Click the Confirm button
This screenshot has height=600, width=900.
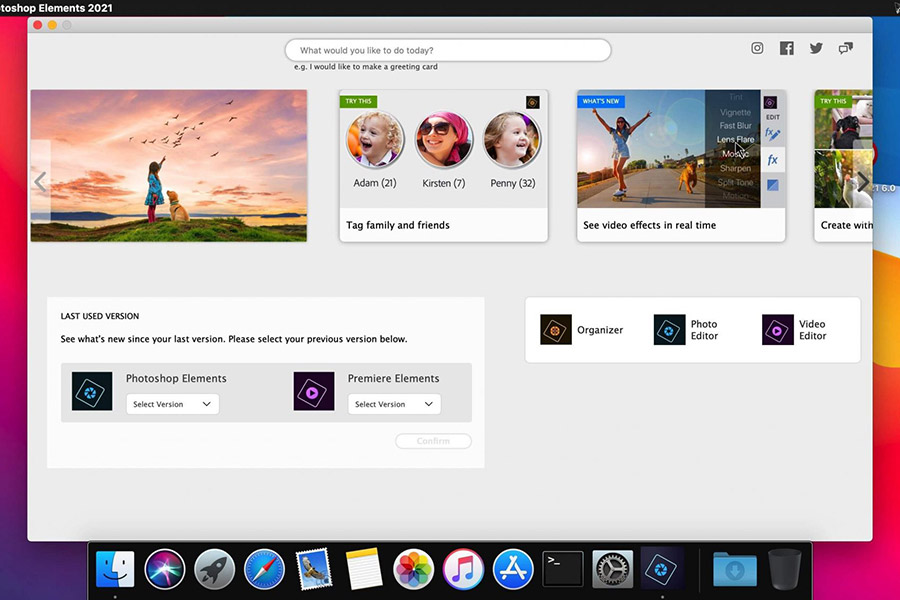[433, 441]
